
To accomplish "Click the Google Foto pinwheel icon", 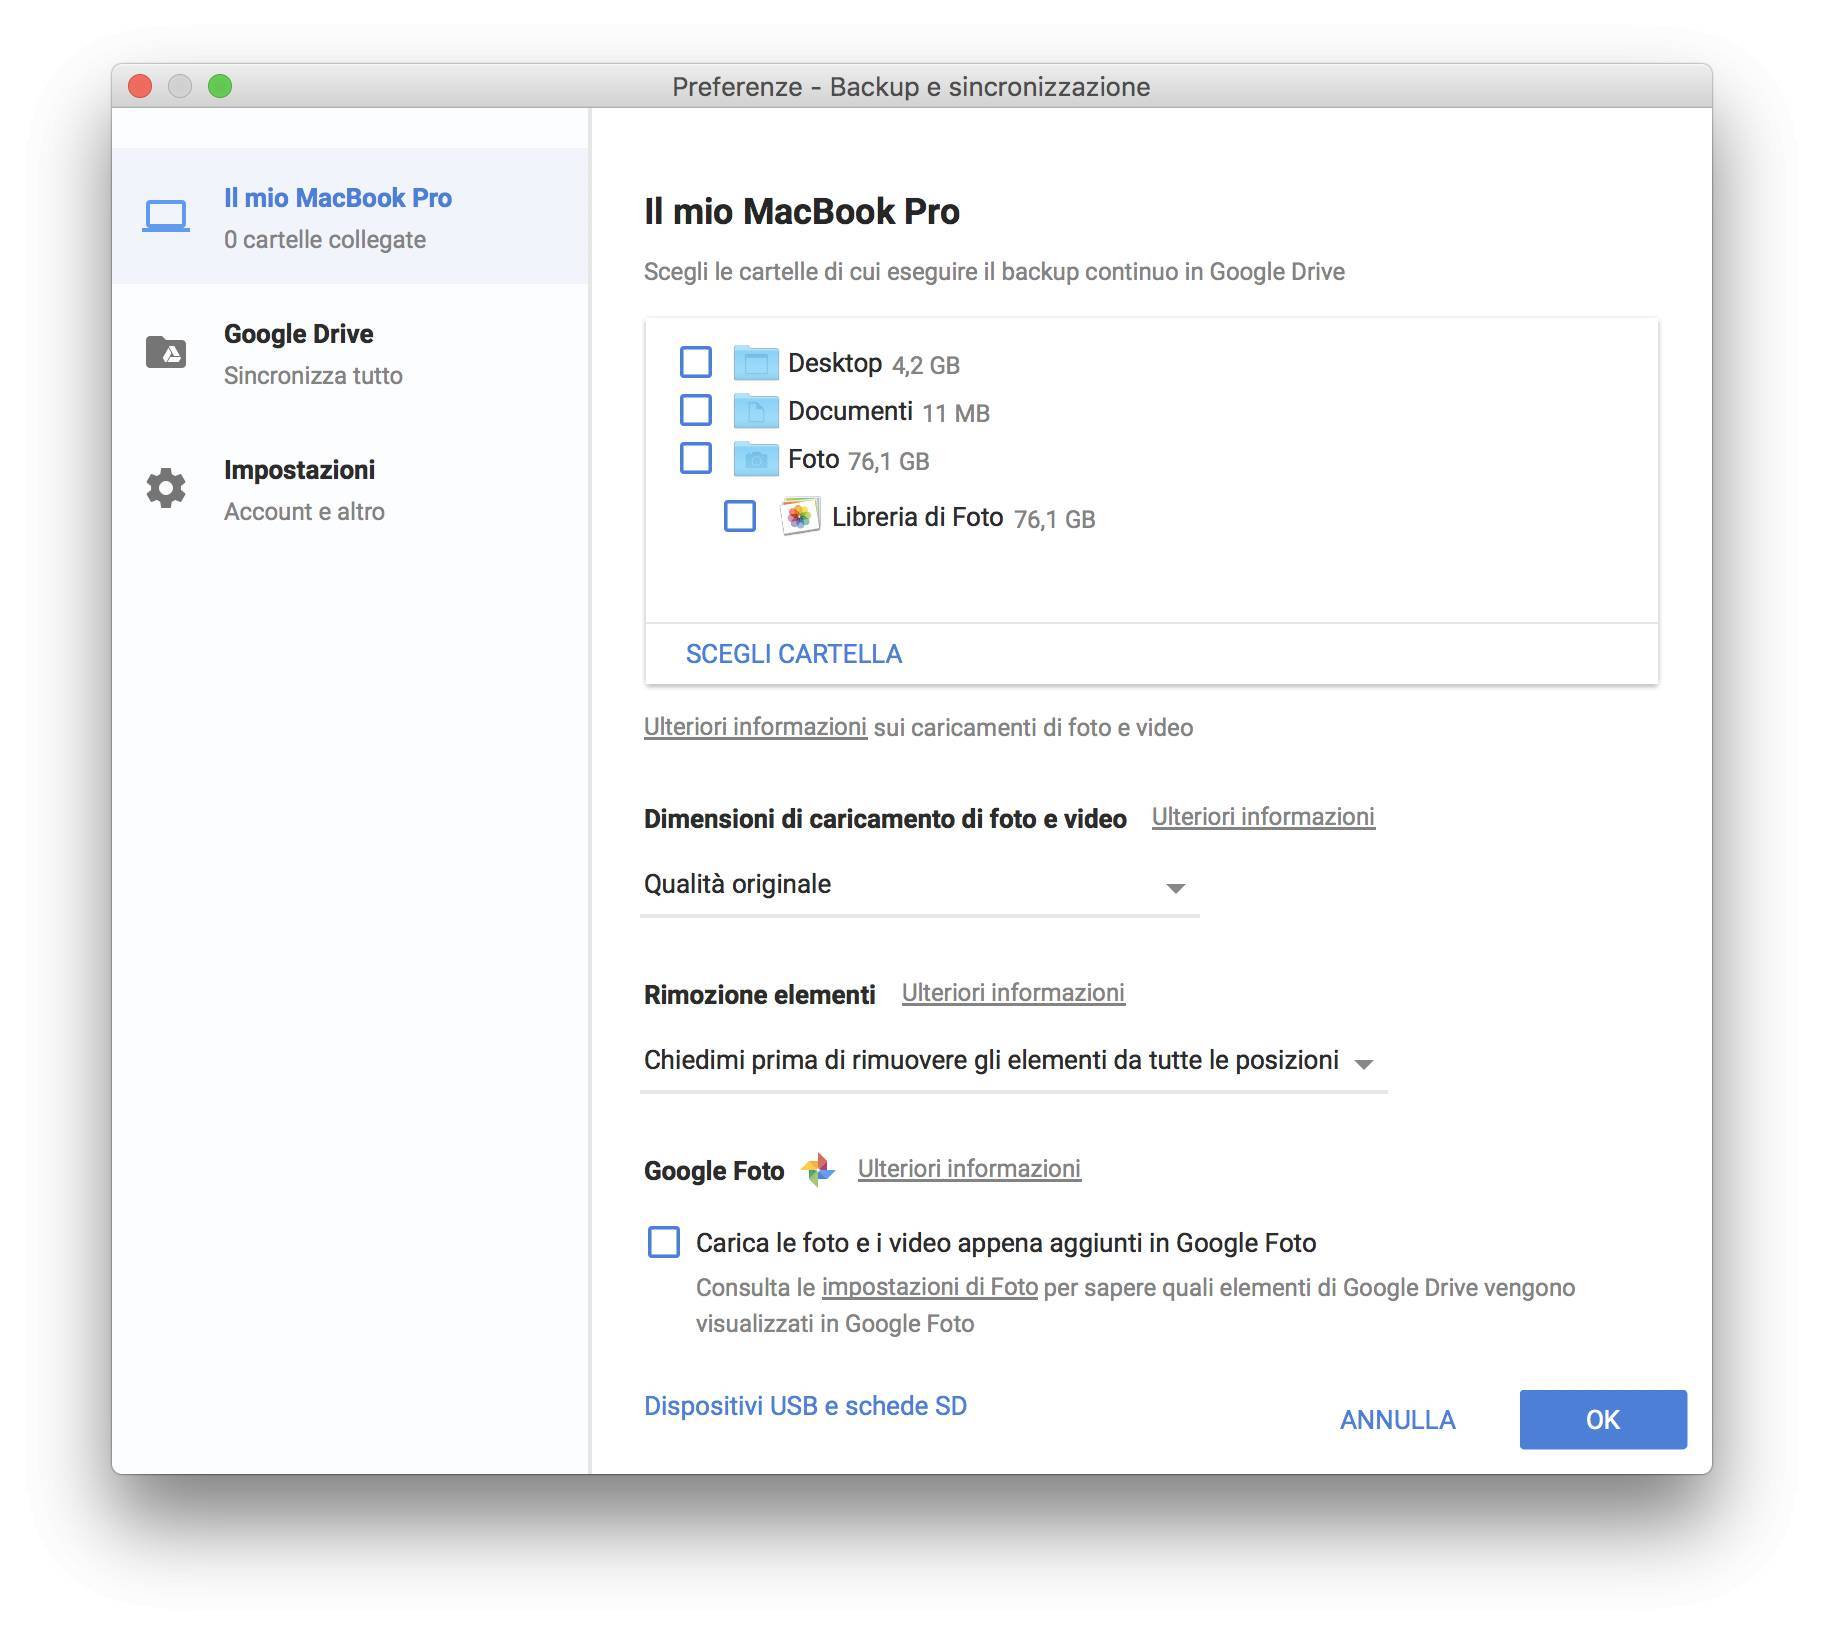I will 818,1169.
